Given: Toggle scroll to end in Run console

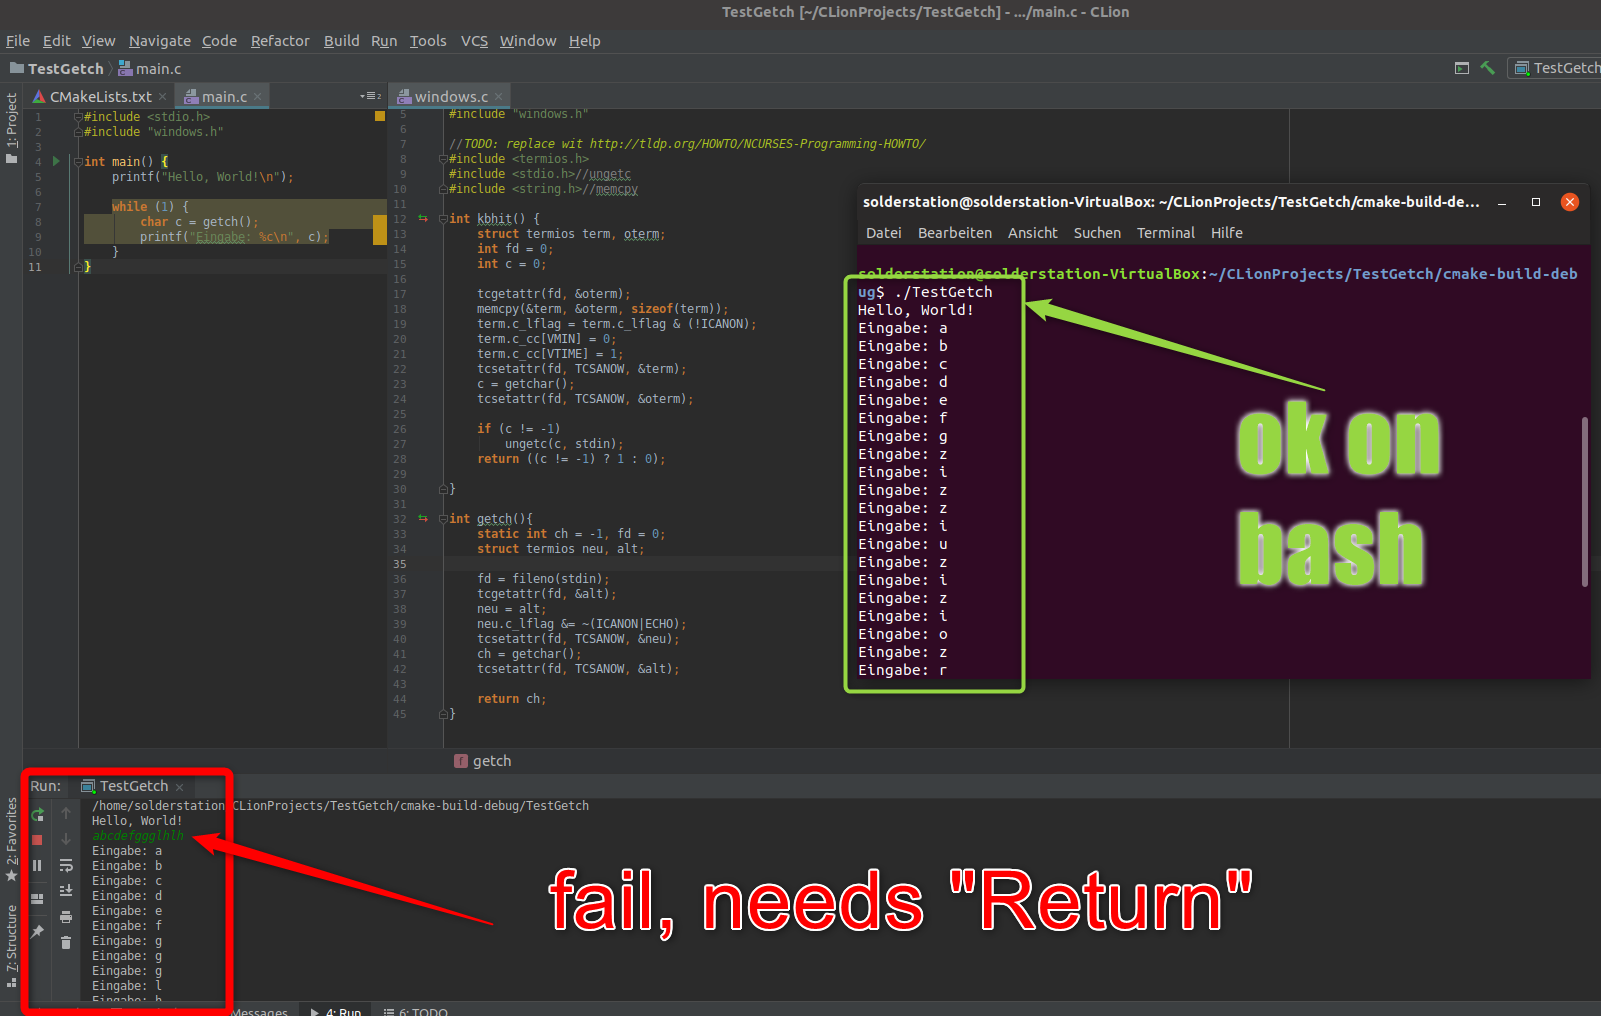Looking at the screenshot, I should 66,891.
